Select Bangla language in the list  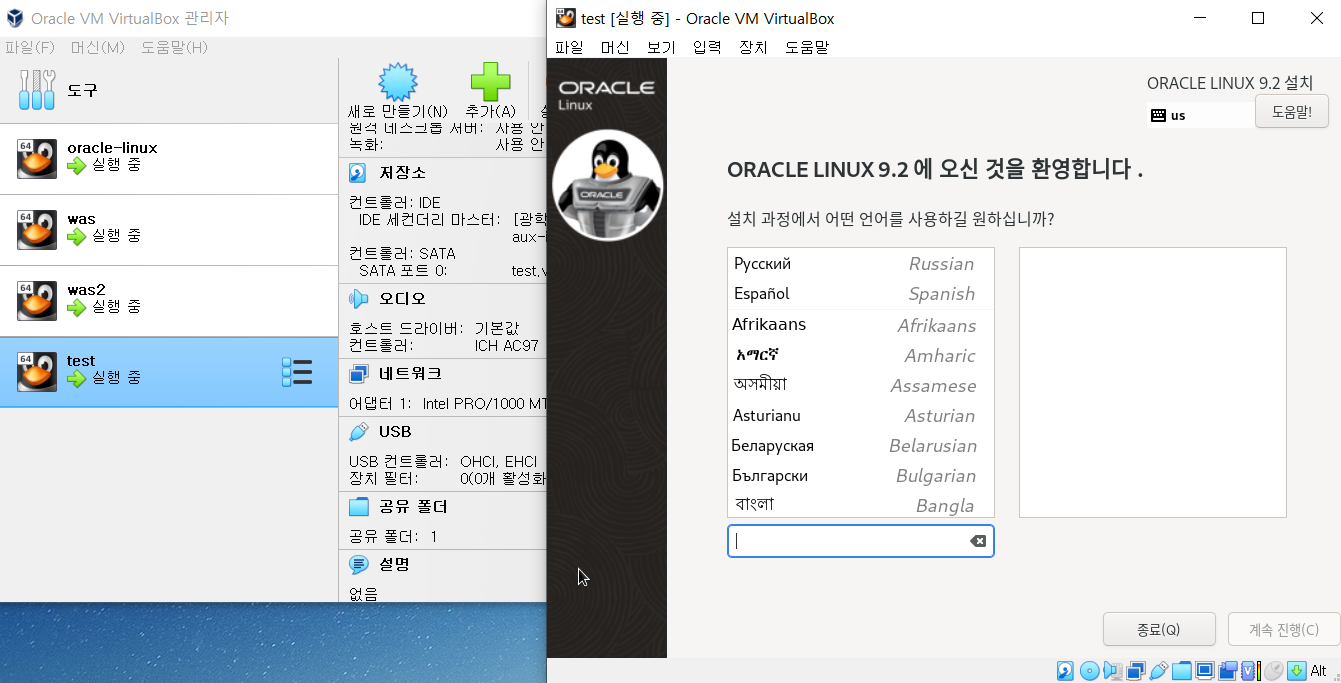860,504
